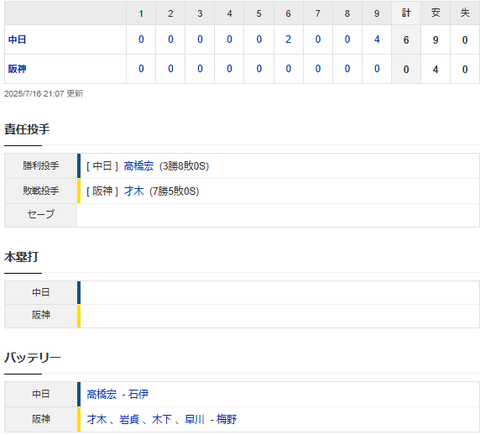The width and height of the screenshot is (480, 435).
Task: Open catcher 石伊 player link
Action: click(x=138, y=394)
